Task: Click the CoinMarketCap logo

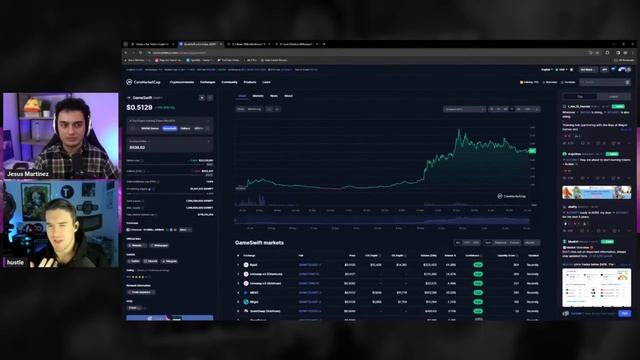Action: (143, 82)
